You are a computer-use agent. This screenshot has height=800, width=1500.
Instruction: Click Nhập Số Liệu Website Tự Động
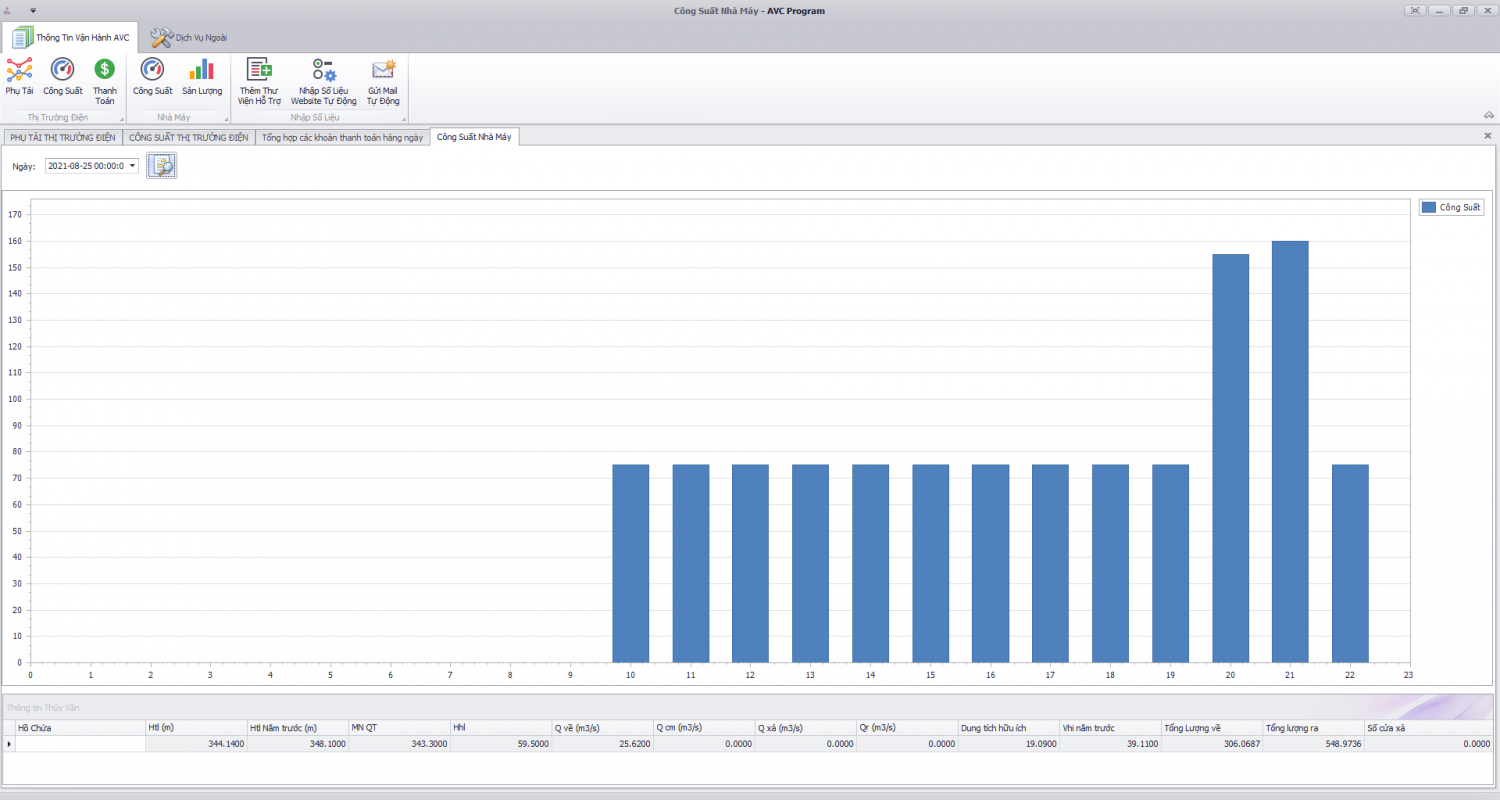(x=323, y=81)
